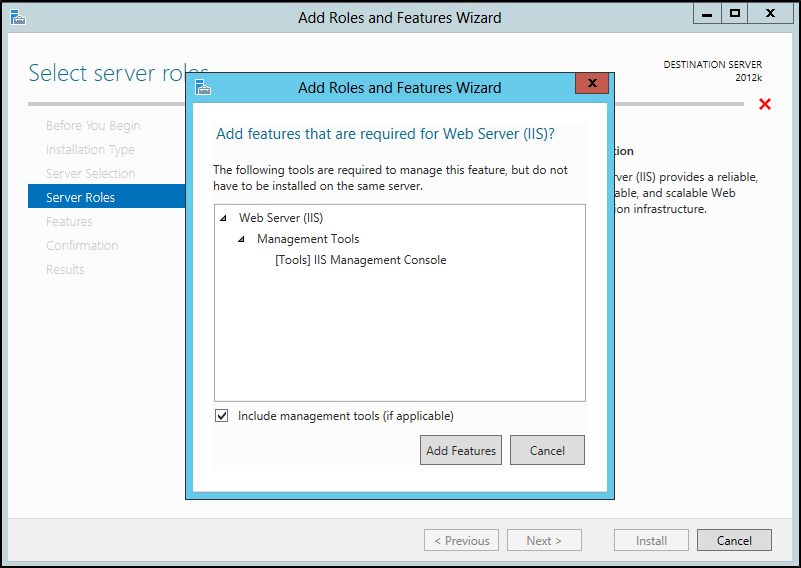Open Results step in sidebar
This screenshot has height=568, width=801.
[65, 270]
